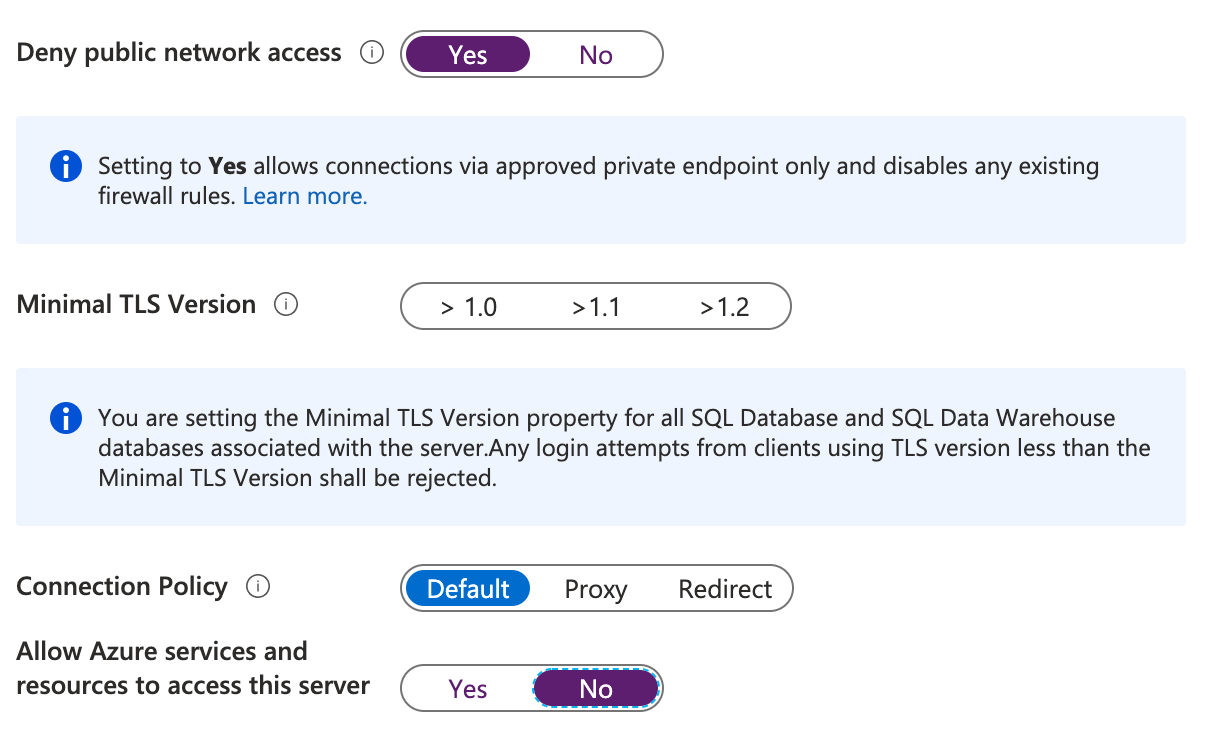Select the Default connection policy
Image resolution: width=1206 pixels, height=734 pixels.
467,588
